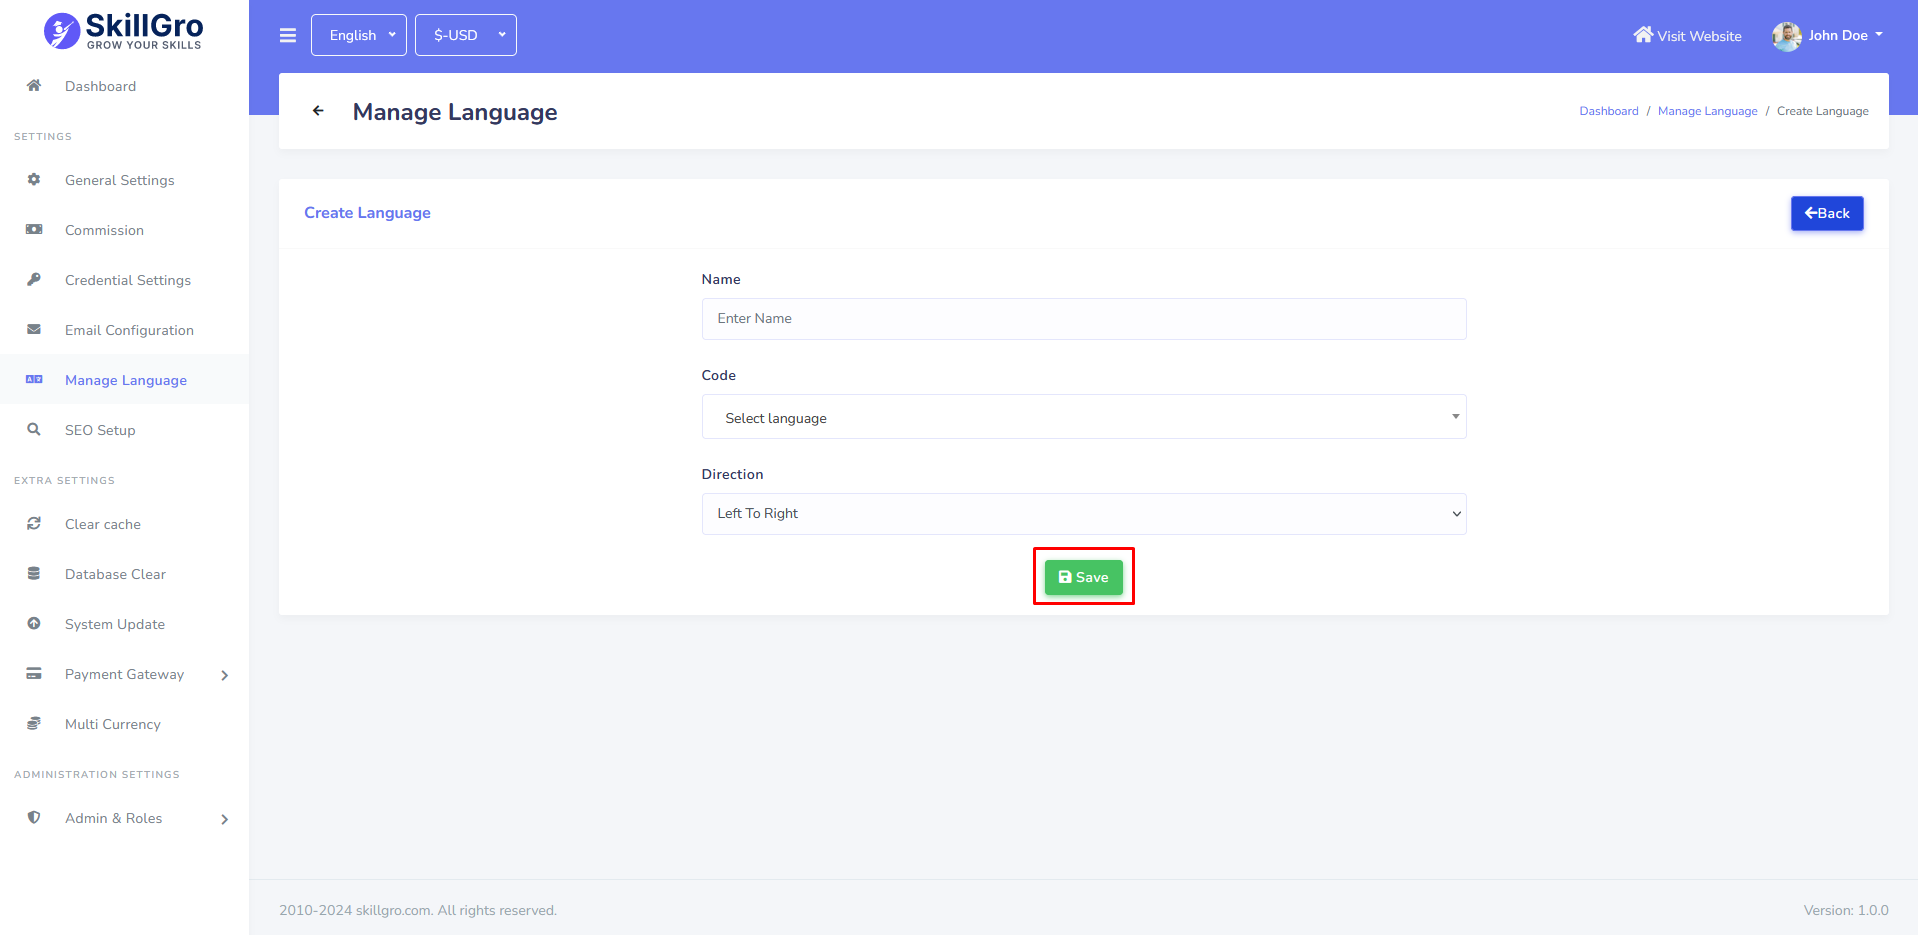Click Dashboard breadcrumb link
The image size is (1918, 935).
[x=1609, y=111]
